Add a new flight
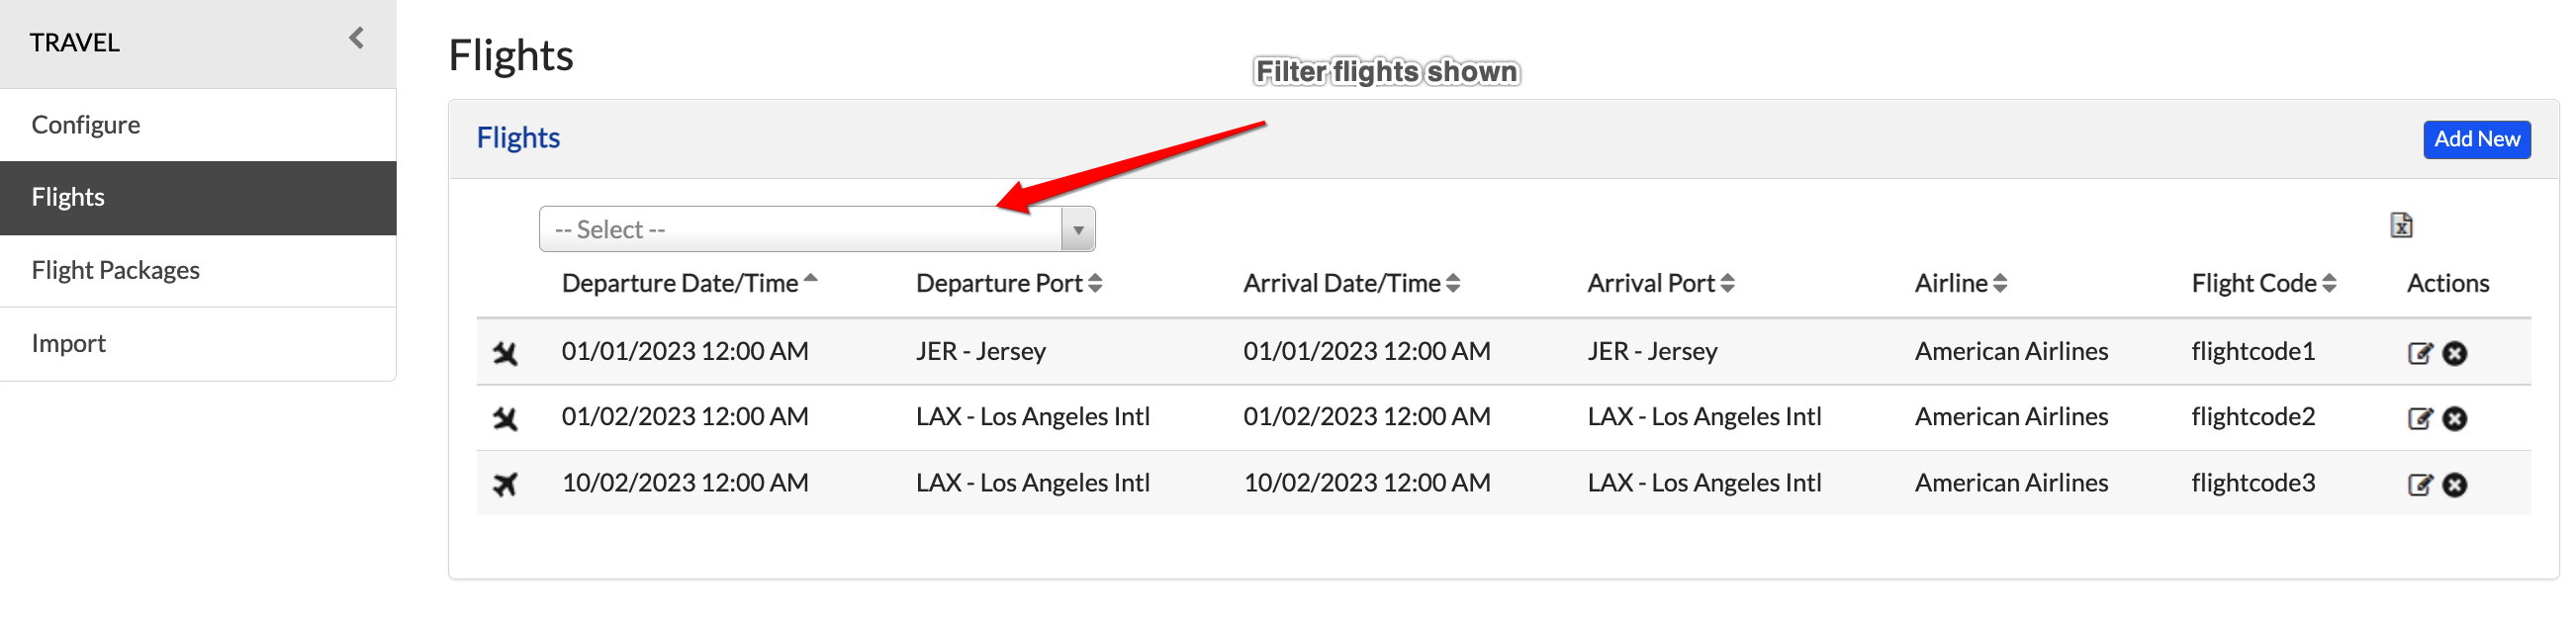Screen dimensions: 2576x623 pyautogui.click(x=2476, y=139)
